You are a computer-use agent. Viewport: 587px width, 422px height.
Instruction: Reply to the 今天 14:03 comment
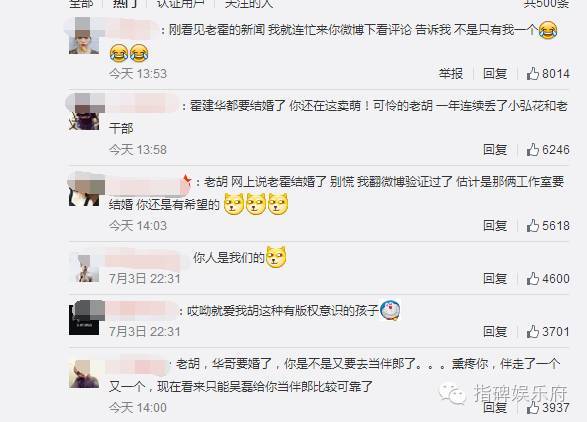[x=495, y=225]
